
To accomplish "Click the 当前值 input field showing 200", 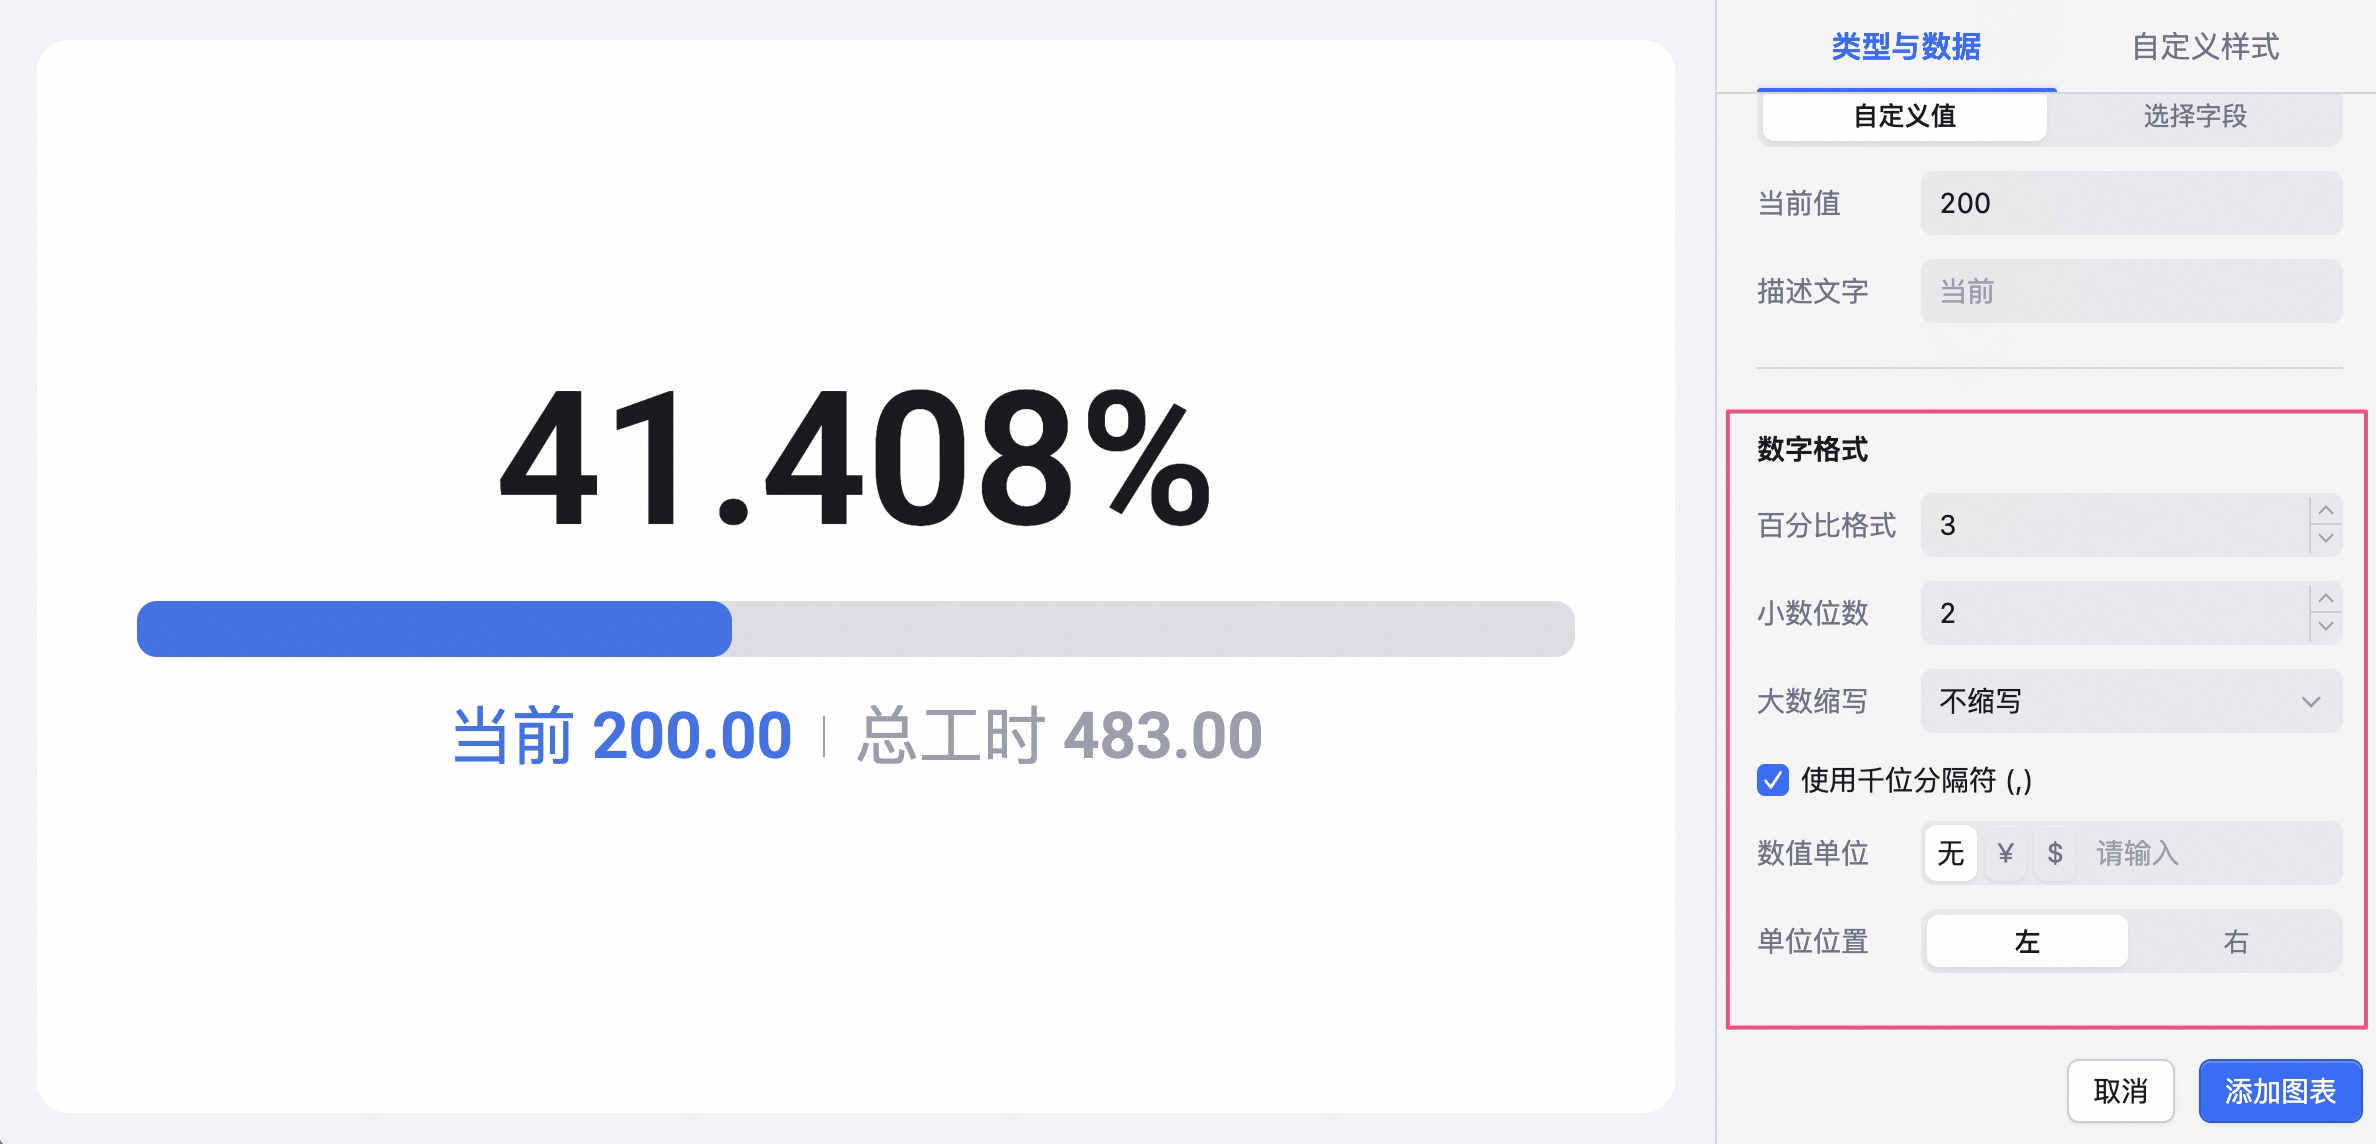I will pyautogui.click(x=2131, y=203).
